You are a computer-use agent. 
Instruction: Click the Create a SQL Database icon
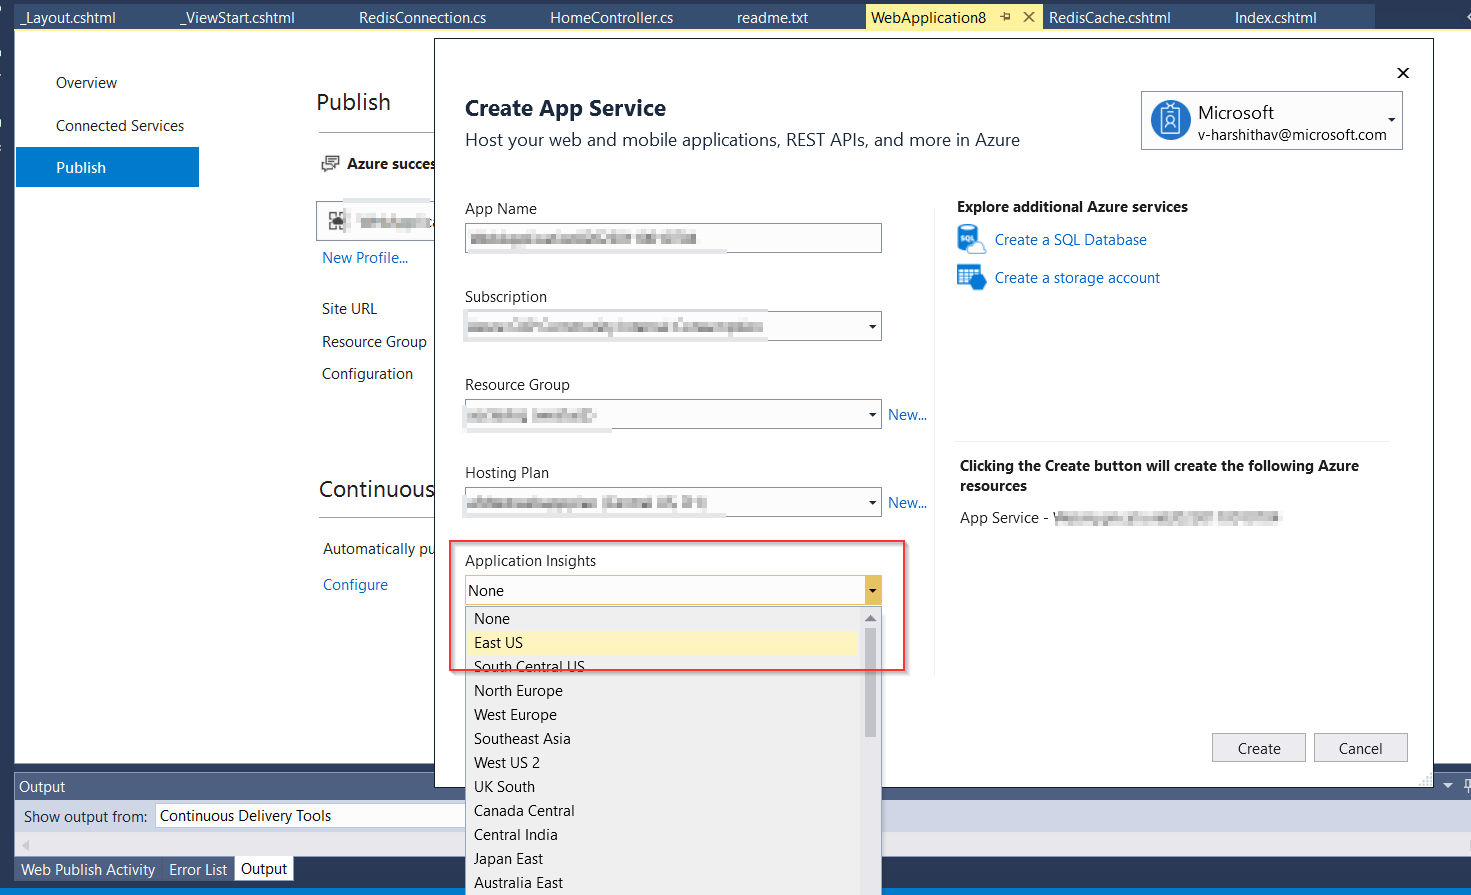click(969, 239)
